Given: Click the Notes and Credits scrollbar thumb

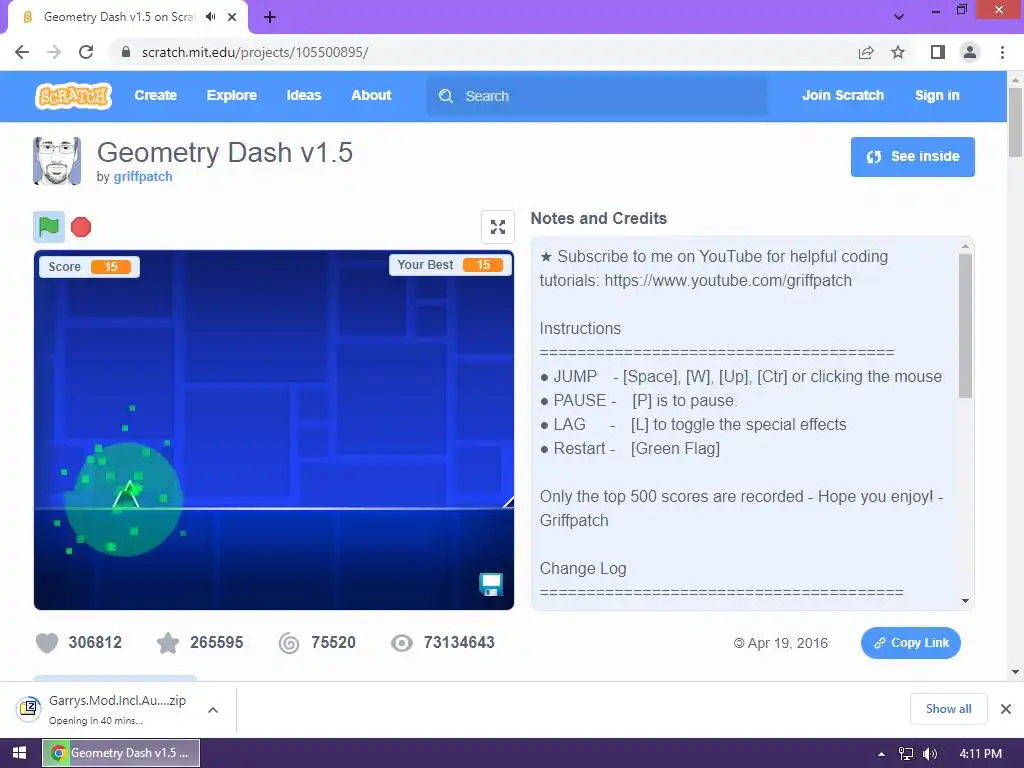Looking at the screenshot, I should (965, 325).
